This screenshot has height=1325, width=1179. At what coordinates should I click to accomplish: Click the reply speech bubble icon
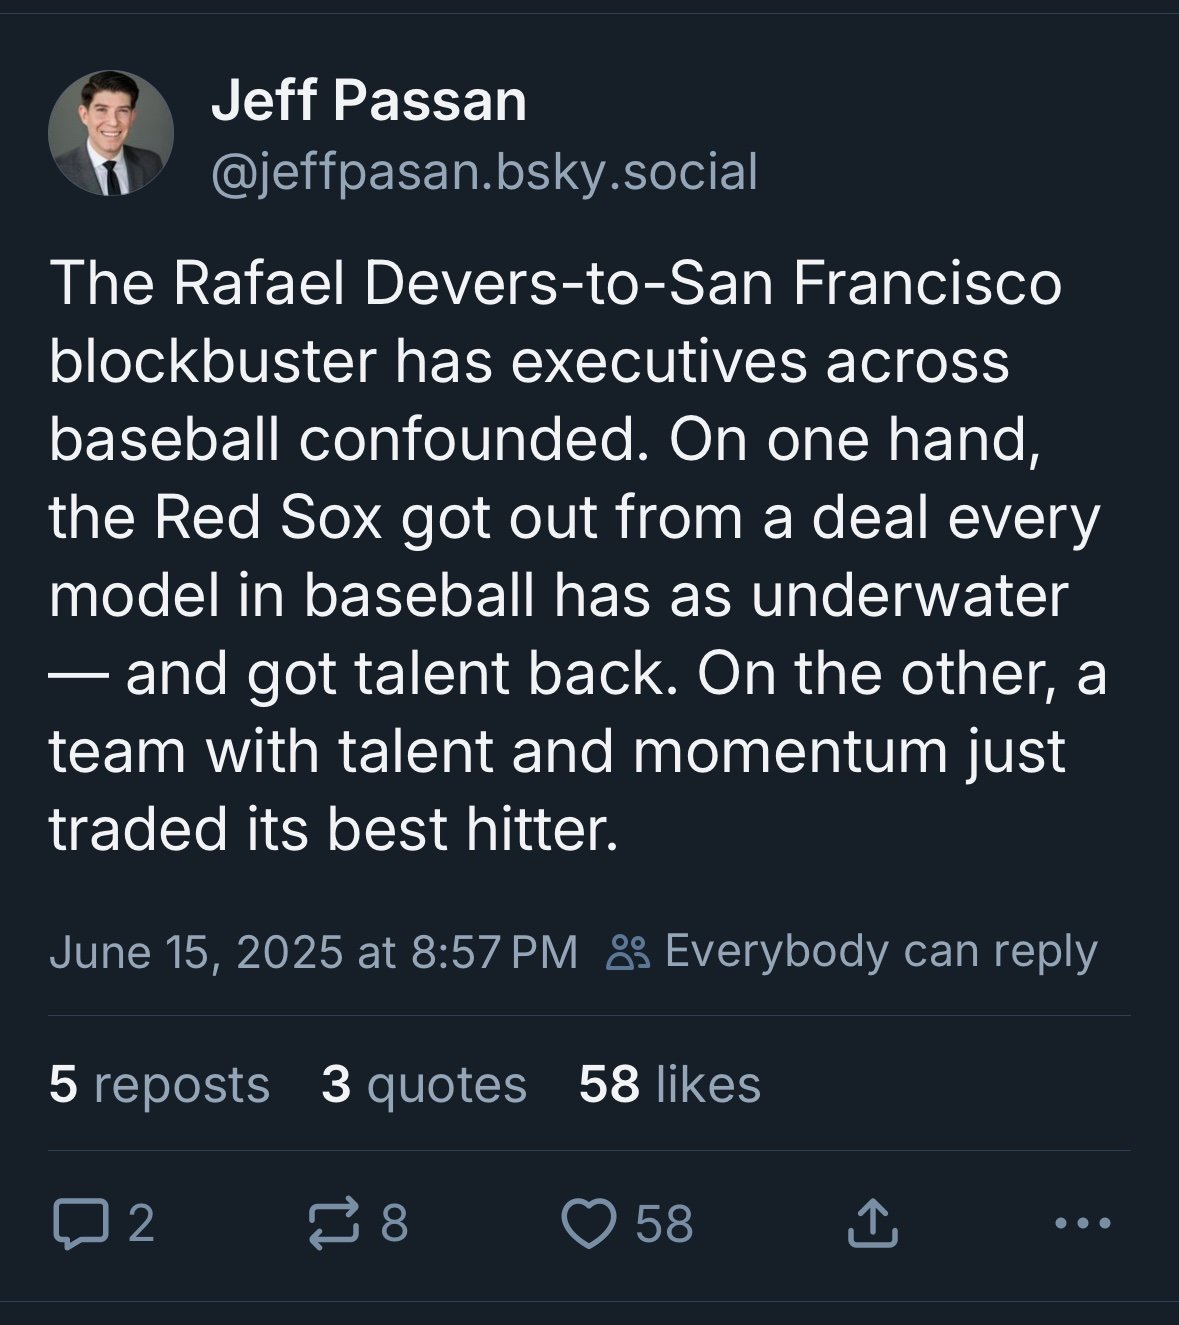[x=72, y=1224]
